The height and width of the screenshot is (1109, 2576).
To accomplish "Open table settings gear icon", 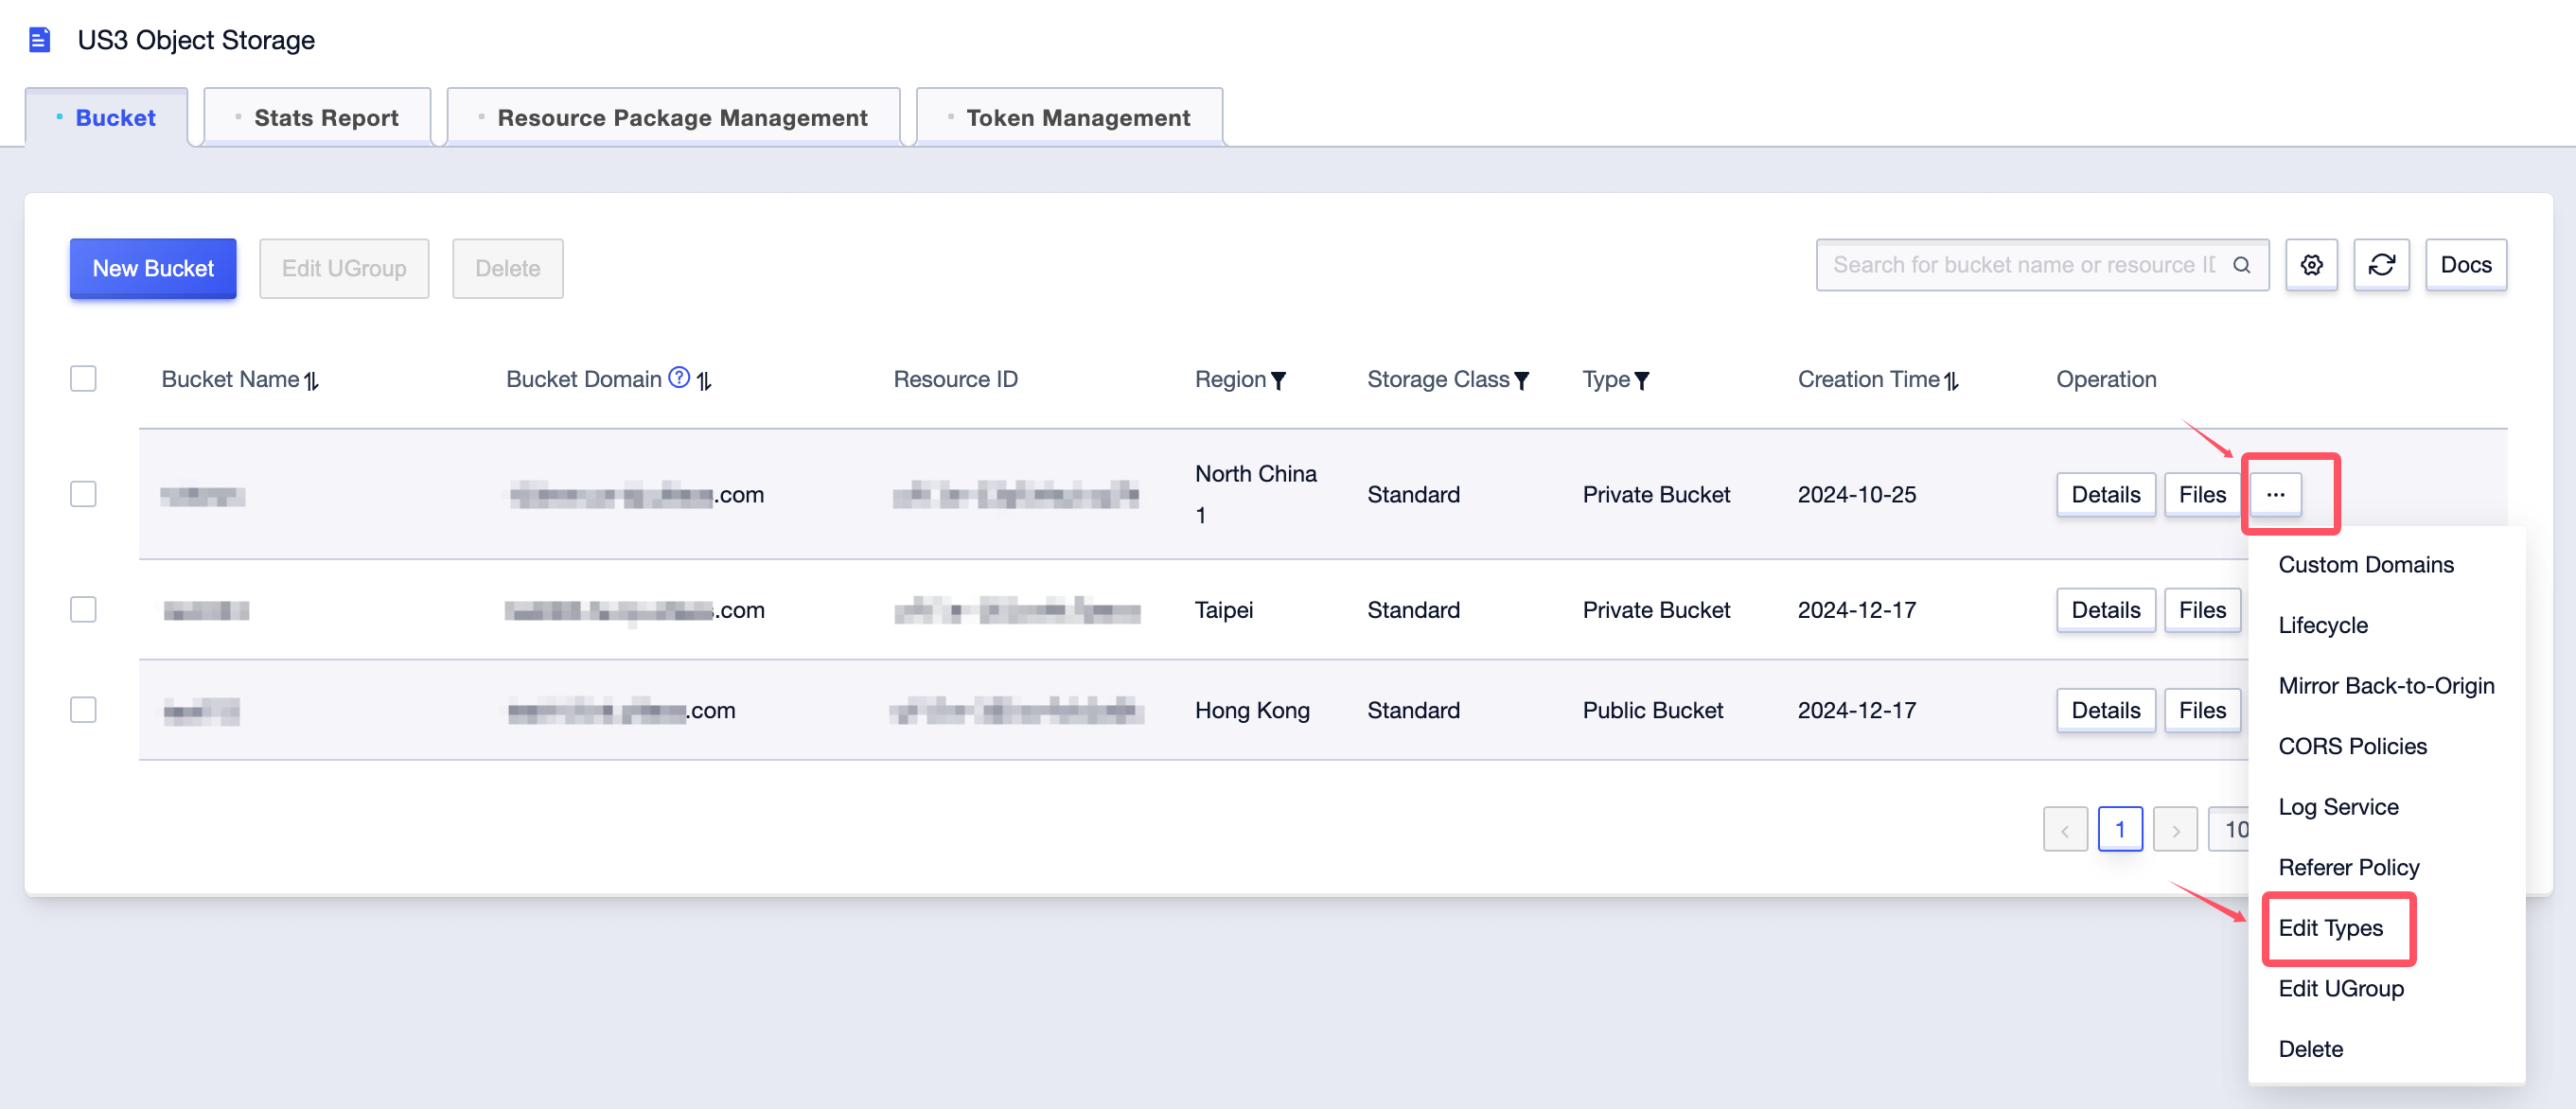I will (2311, 265).
